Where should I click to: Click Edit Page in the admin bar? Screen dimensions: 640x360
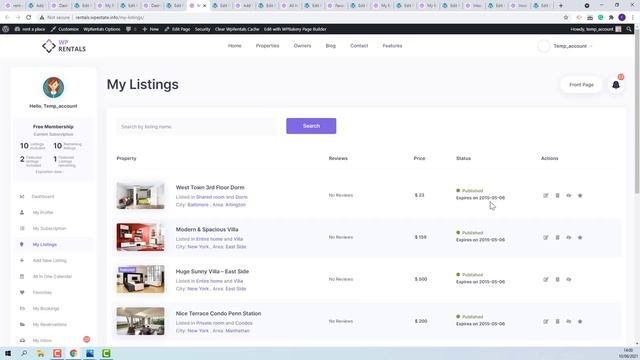tap(177, 29)
